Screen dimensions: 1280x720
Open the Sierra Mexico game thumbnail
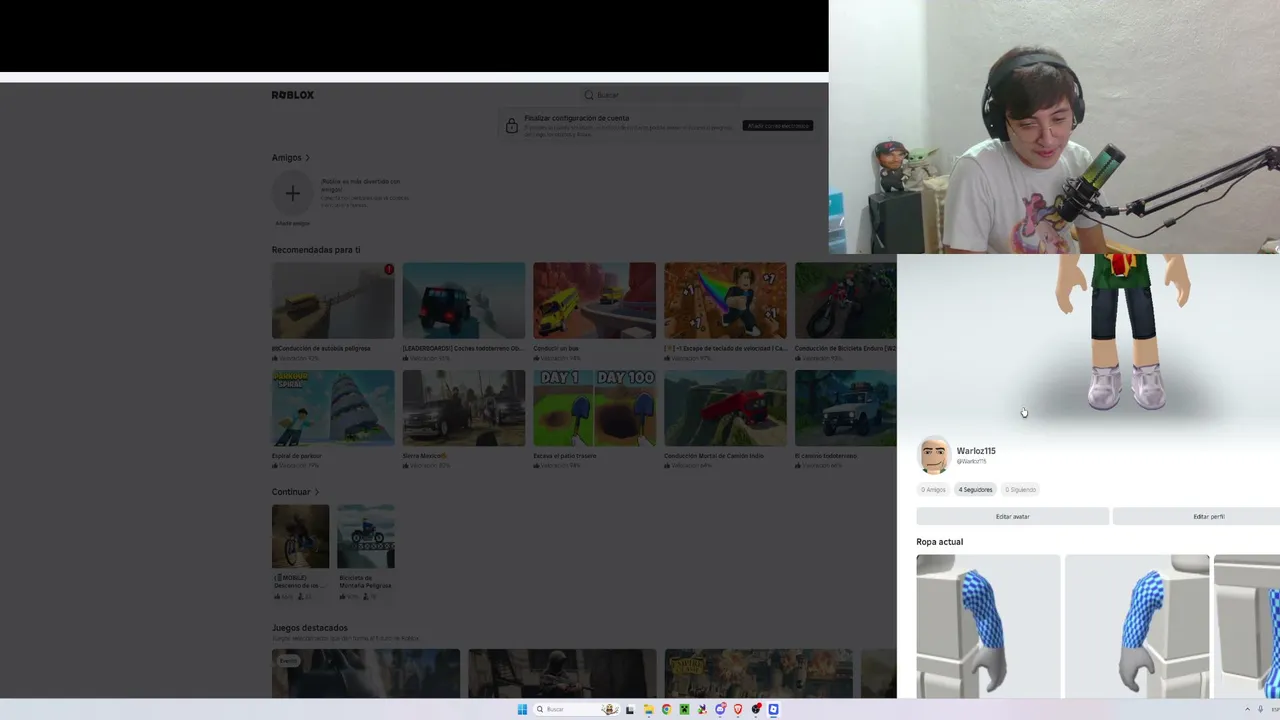464,408
